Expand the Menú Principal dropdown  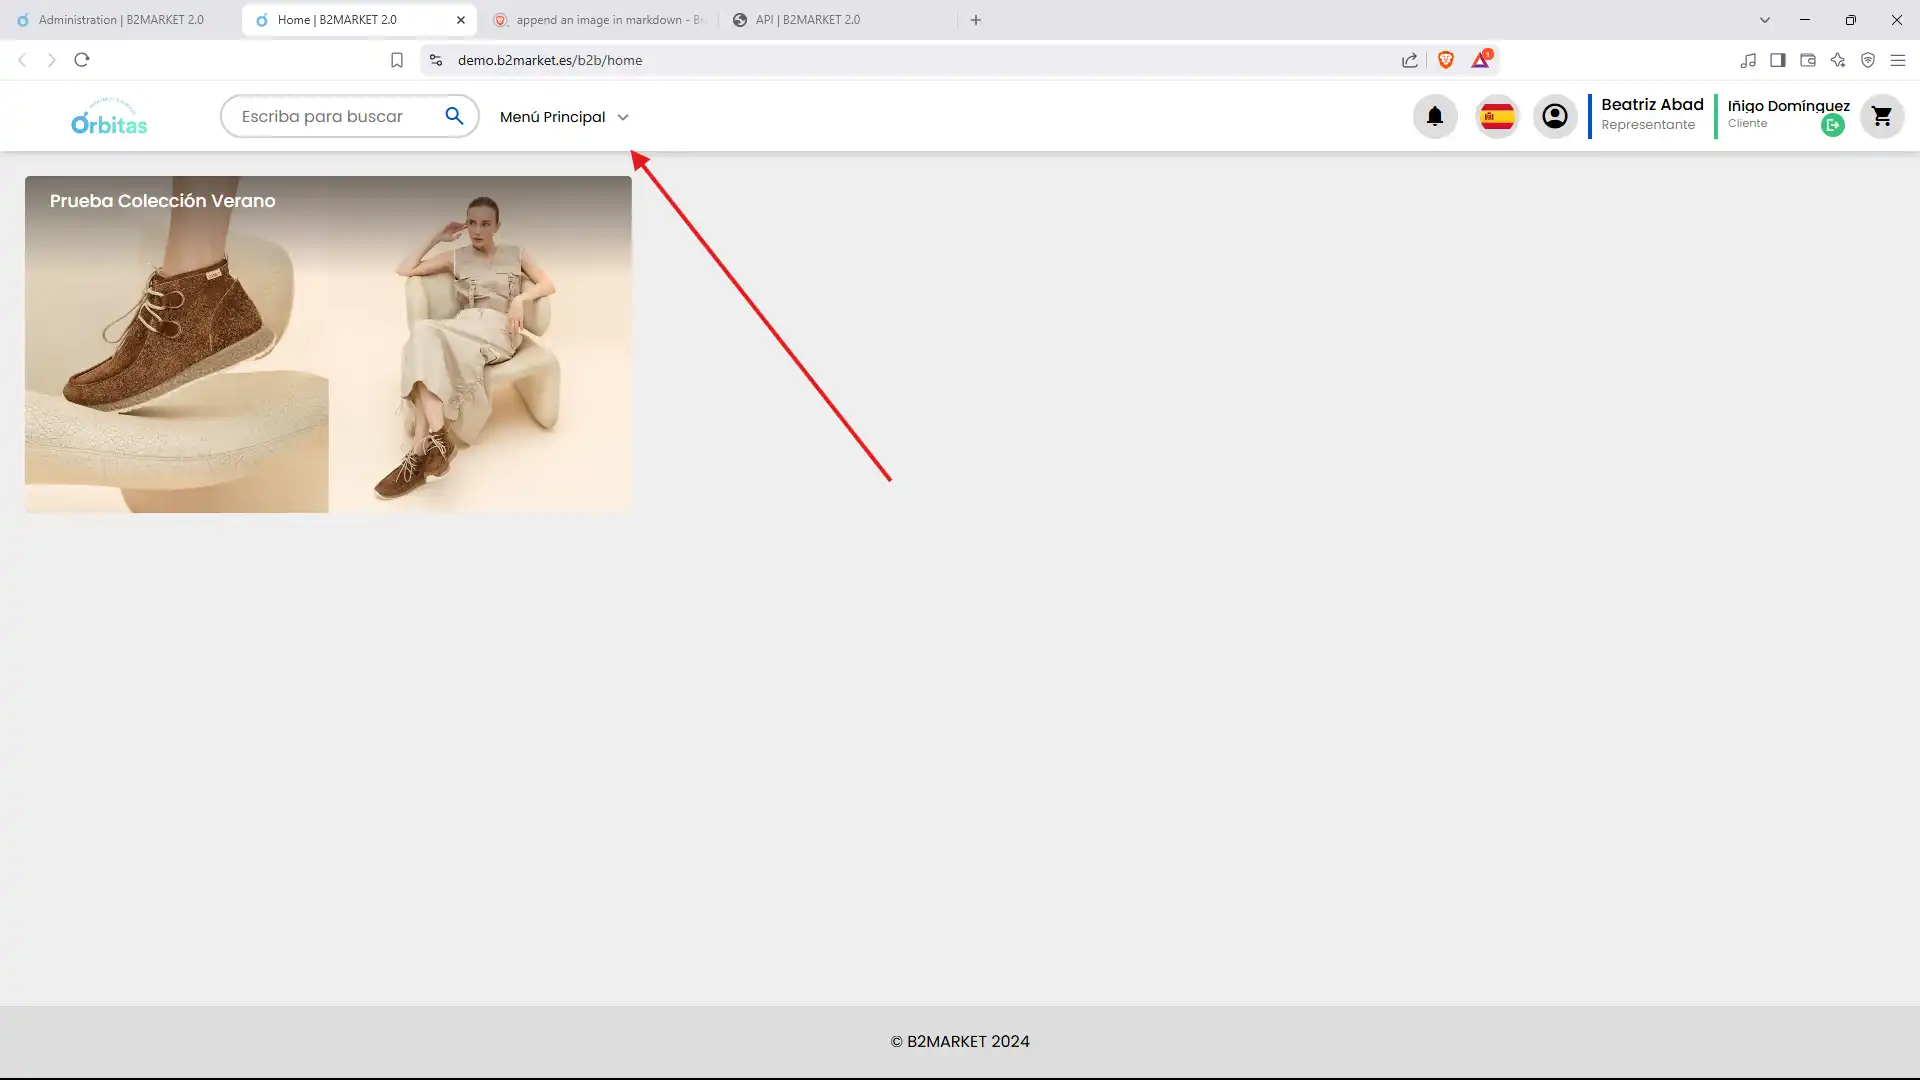[x=564, y=117]
